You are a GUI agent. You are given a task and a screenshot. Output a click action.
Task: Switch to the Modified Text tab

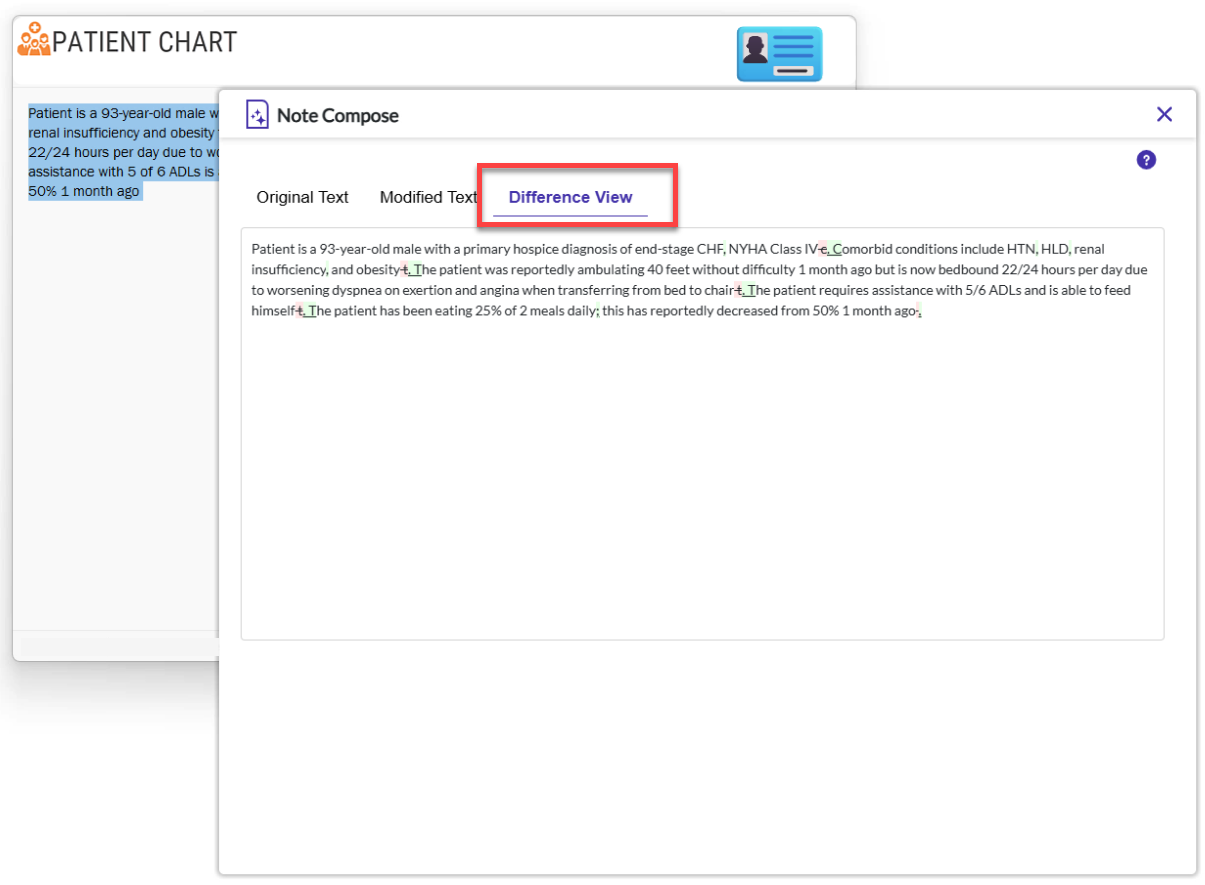[x=428, y=197]
